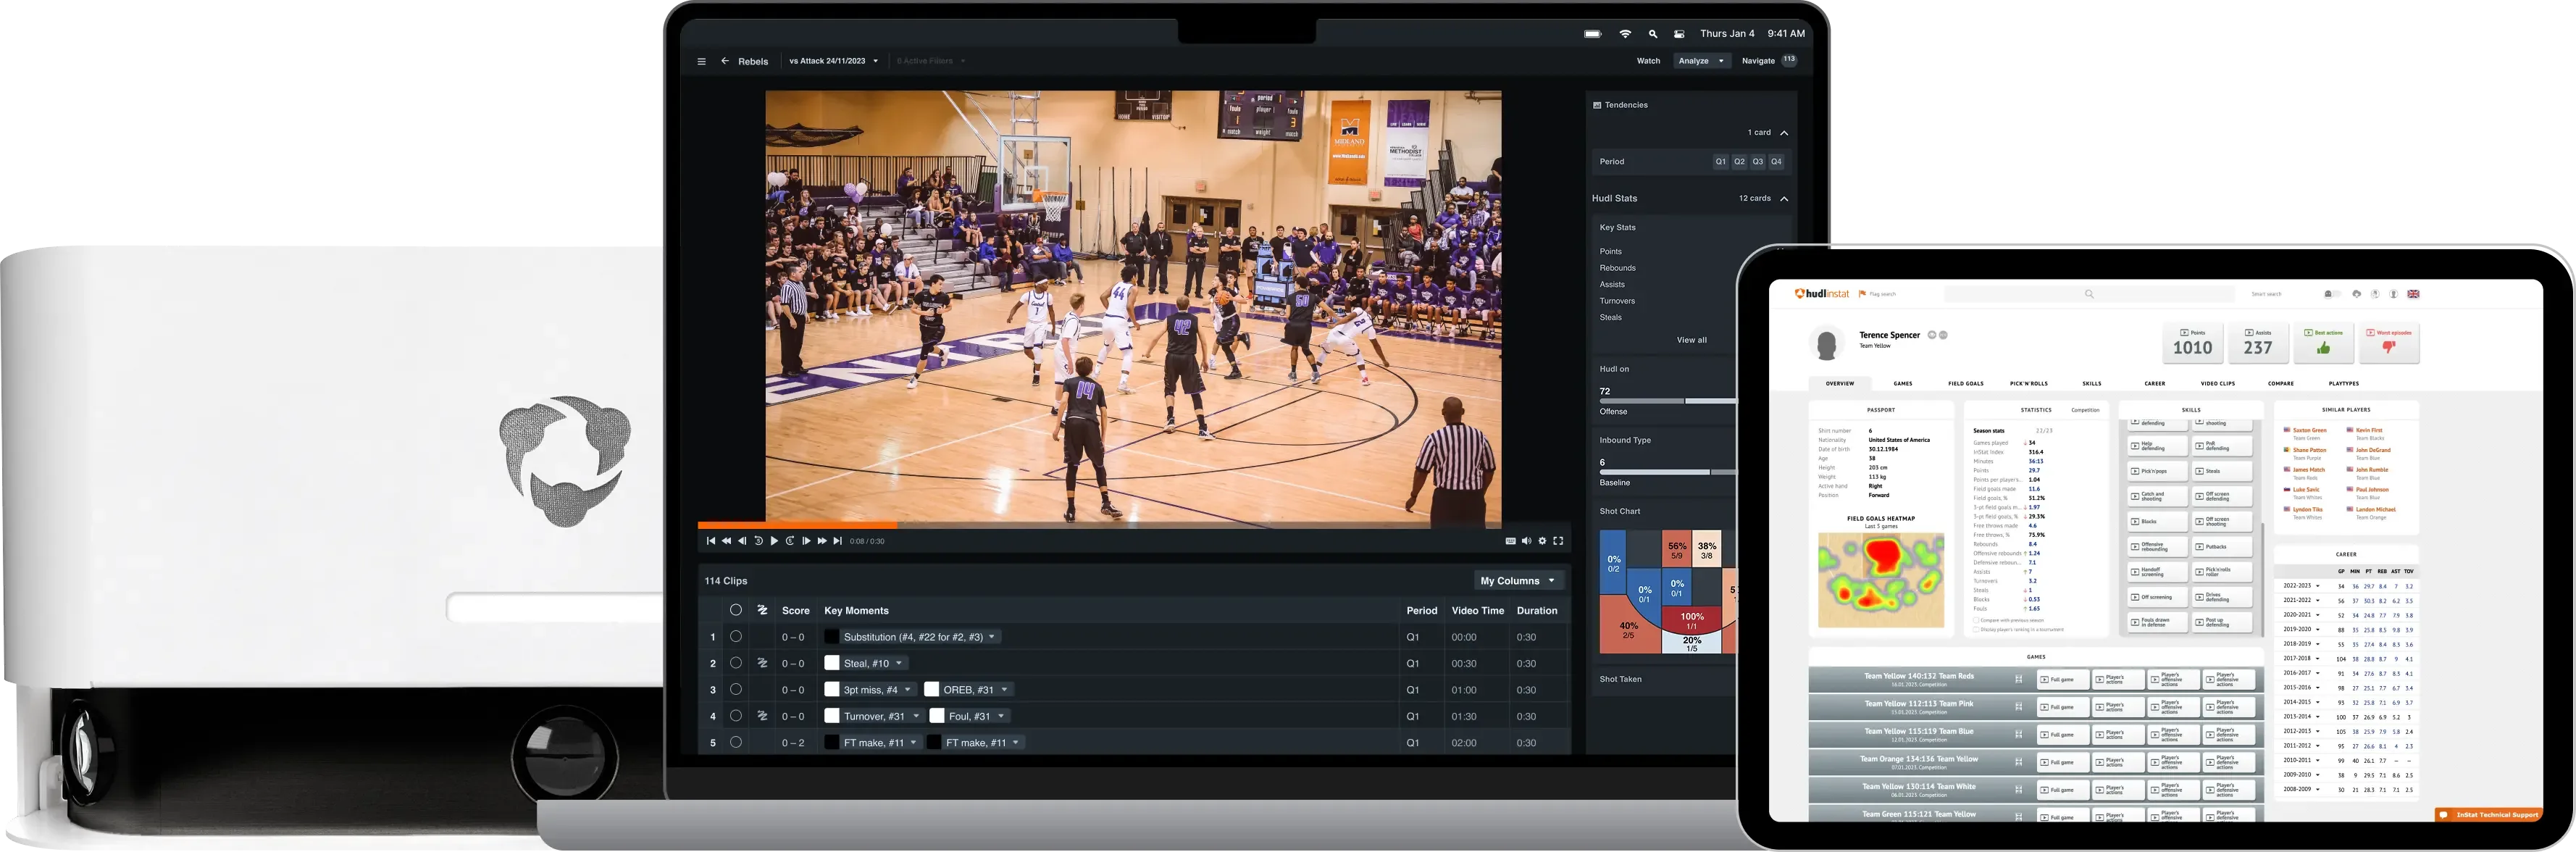
Task: Click the search icon in the menu bar
Action: [1653, 33]
